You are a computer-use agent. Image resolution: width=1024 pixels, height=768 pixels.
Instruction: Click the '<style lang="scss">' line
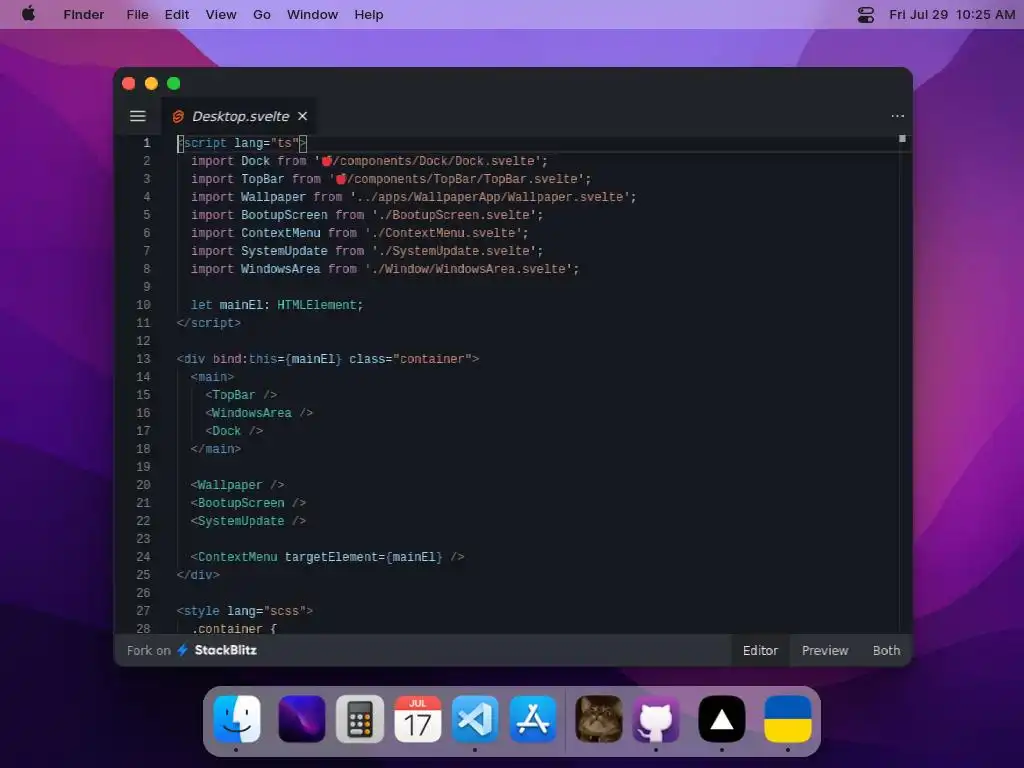pos(245,611)
